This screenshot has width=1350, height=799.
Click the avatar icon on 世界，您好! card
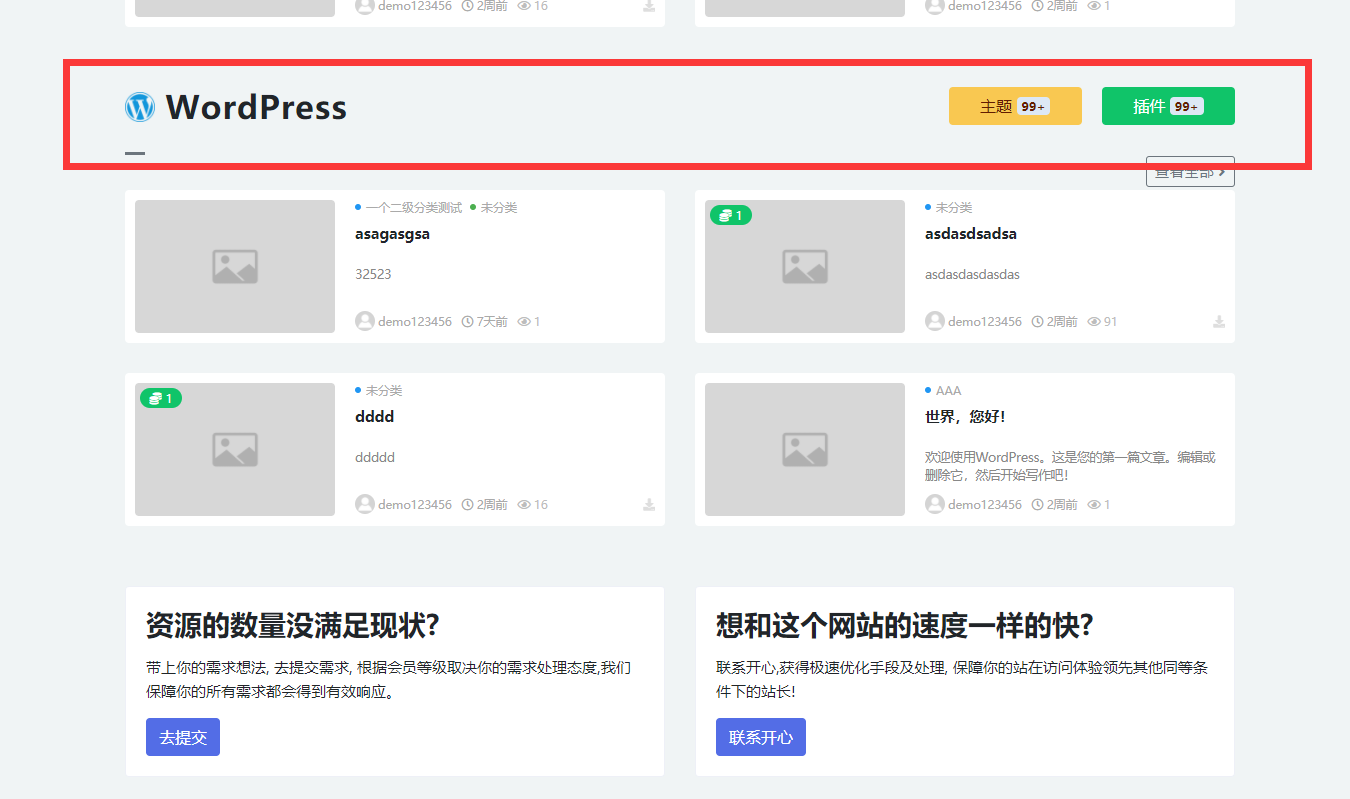click(934, 504)
